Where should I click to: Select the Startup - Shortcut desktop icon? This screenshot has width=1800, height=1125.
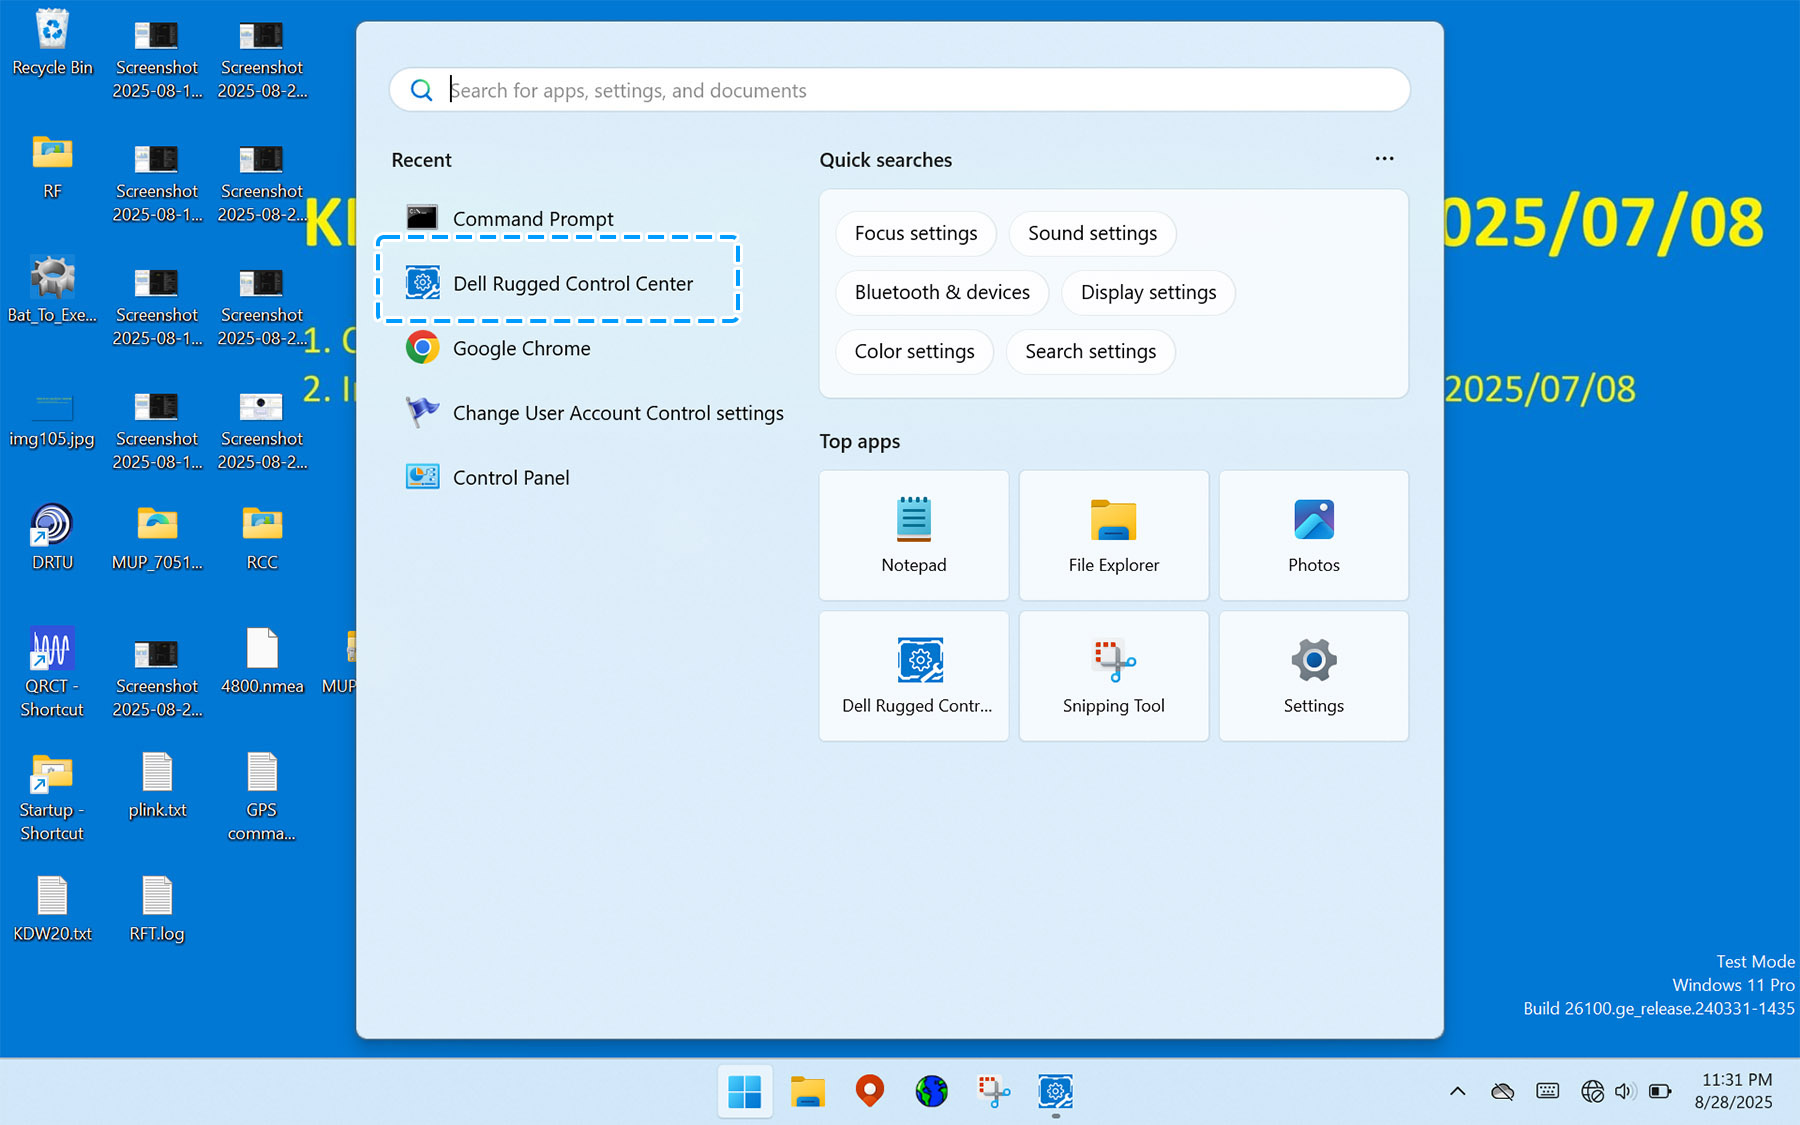52,797
